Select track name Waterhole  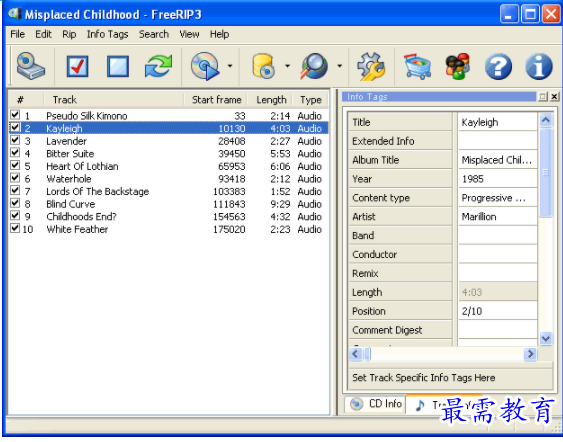[x=69, y=179]
